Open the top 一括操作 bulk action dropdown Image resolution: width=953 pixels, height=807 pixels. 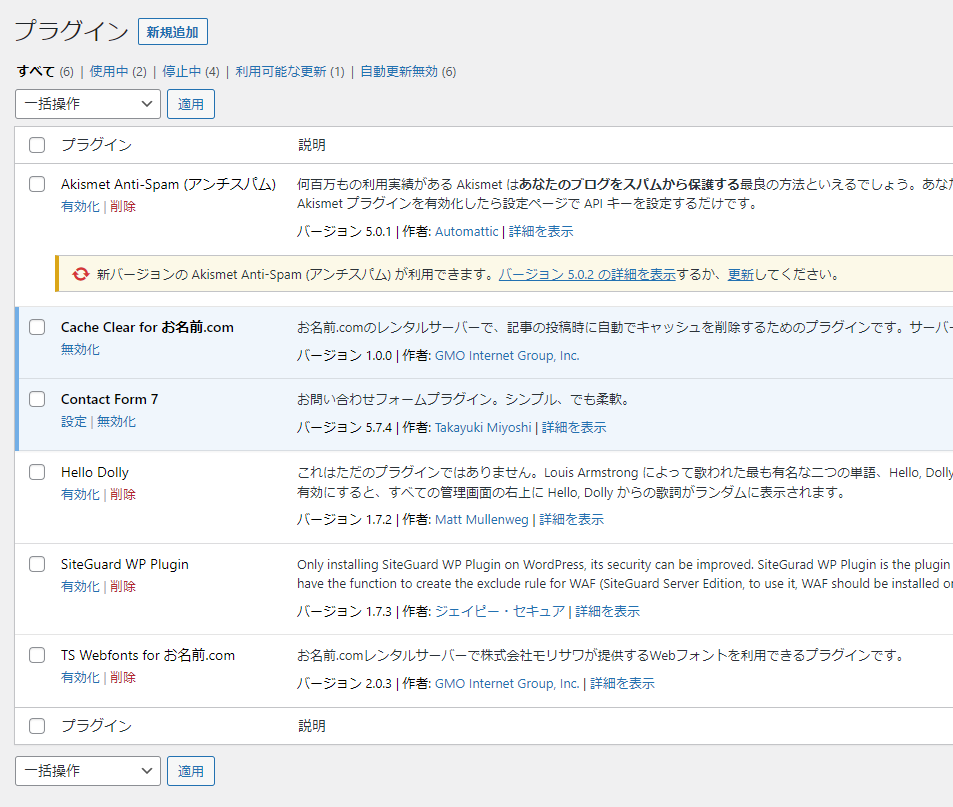(x=88, y=104)
